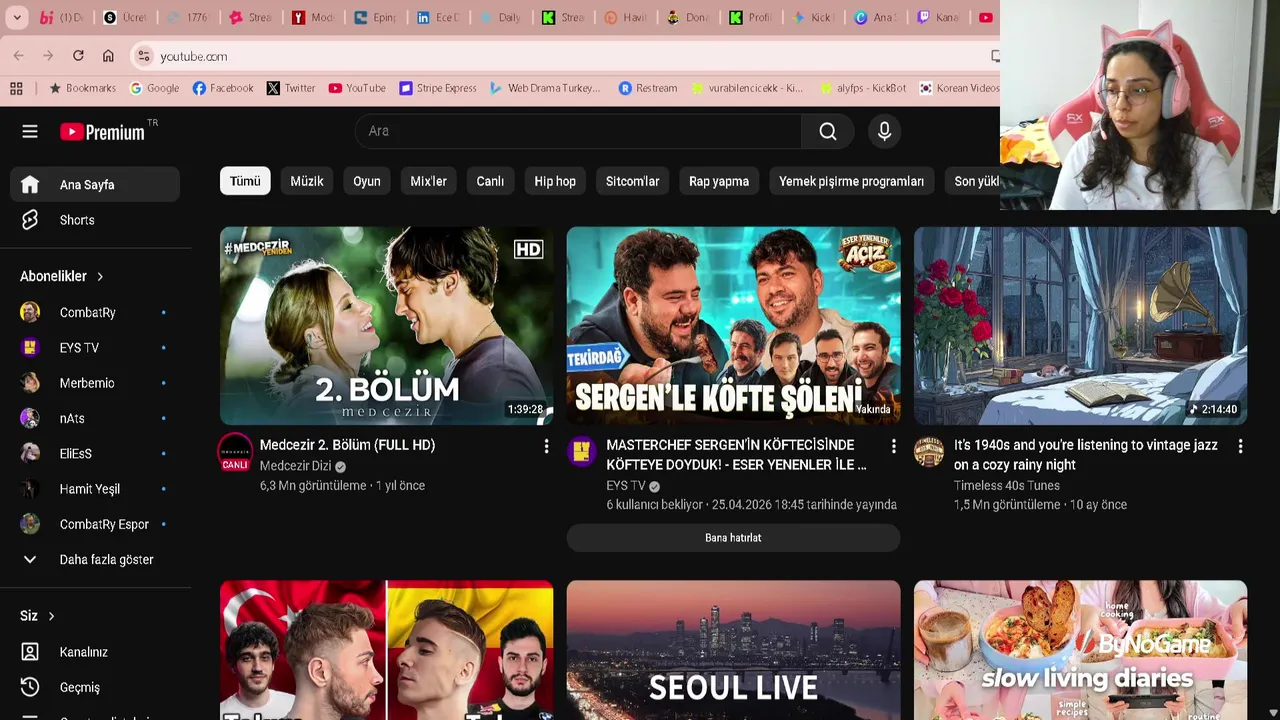1280x720 pixels.
Task: Open Sergen'le Köfte Şöleni thumbnail
Action: click(733, 325)
